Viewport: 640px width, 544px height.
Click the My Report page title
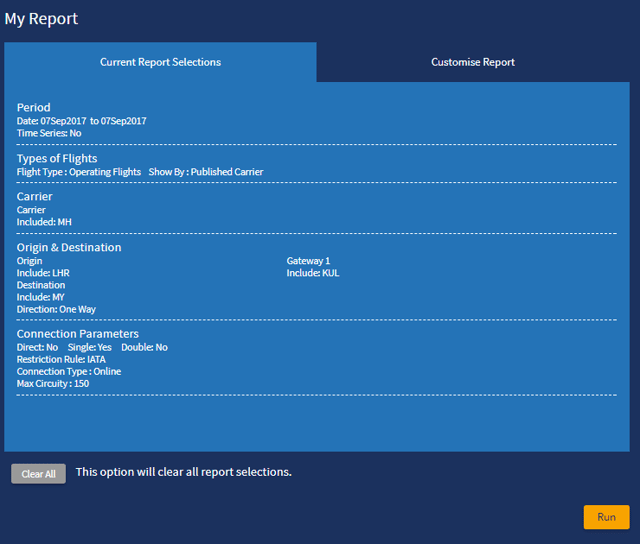[41, 19]
